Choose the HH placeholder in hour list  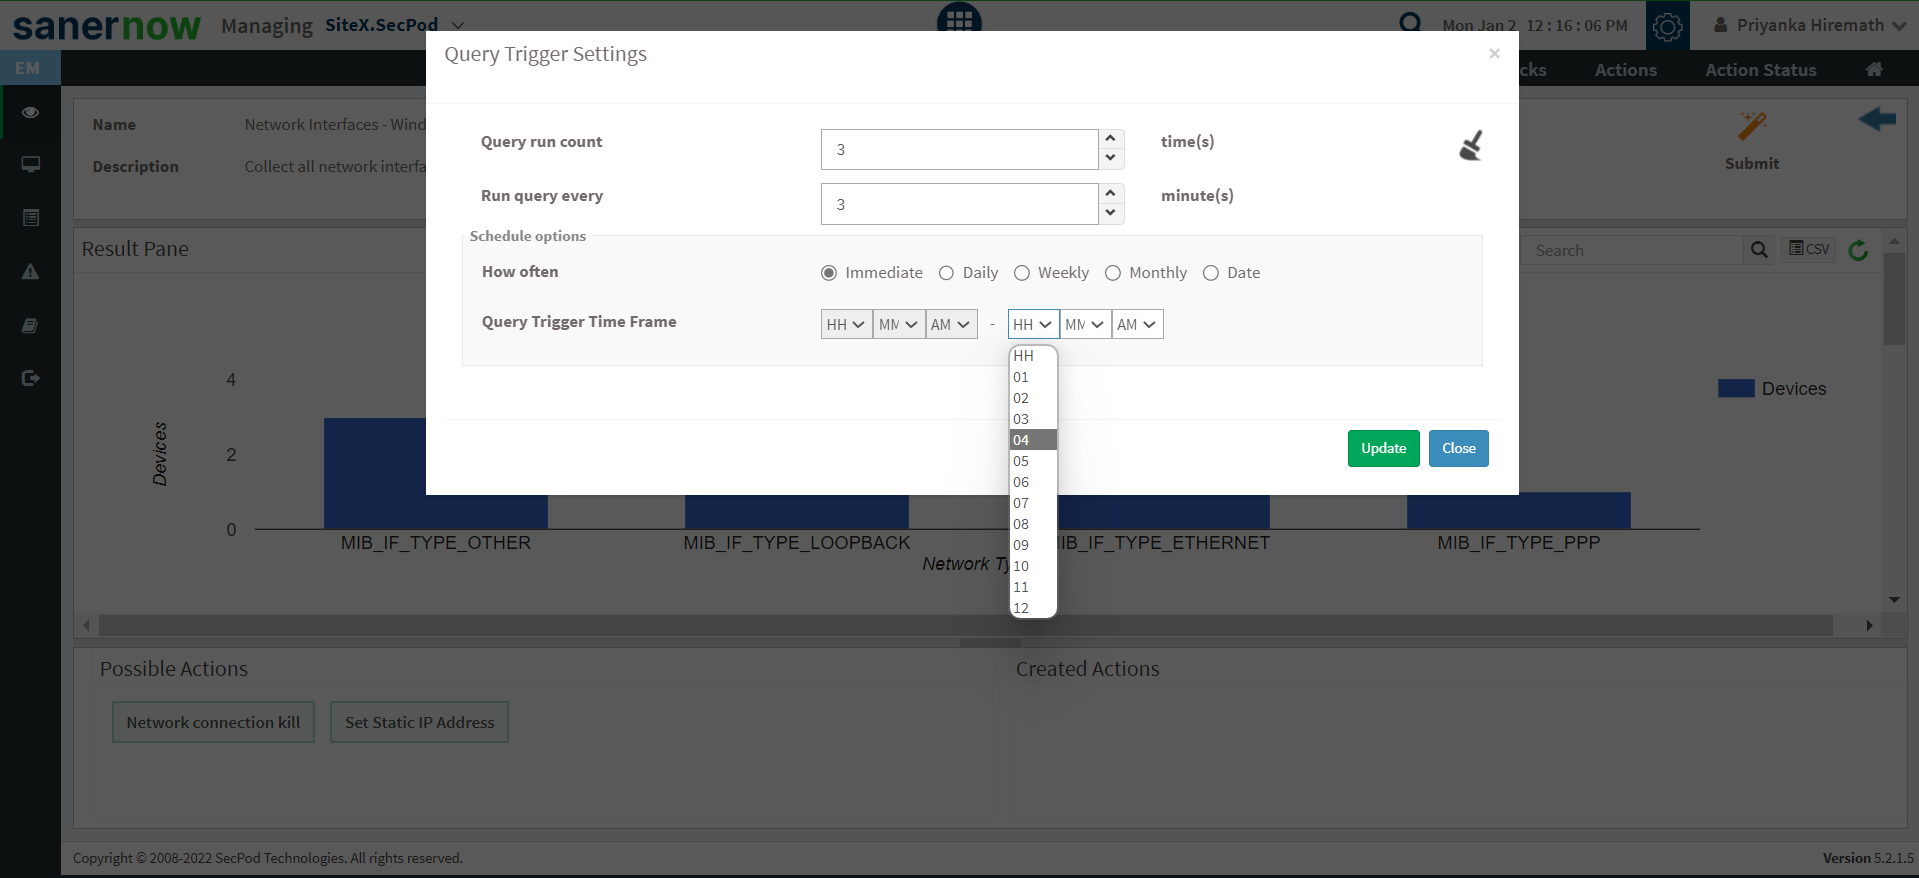(1033, 356)
